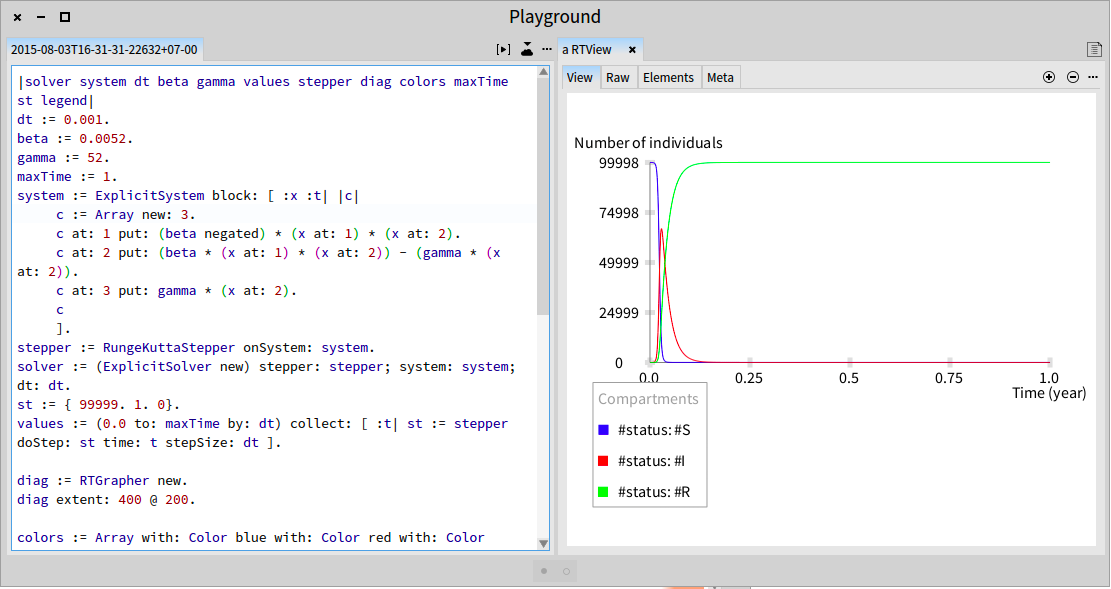Select the first pager dot at the bottom

(x=544, y=571)
